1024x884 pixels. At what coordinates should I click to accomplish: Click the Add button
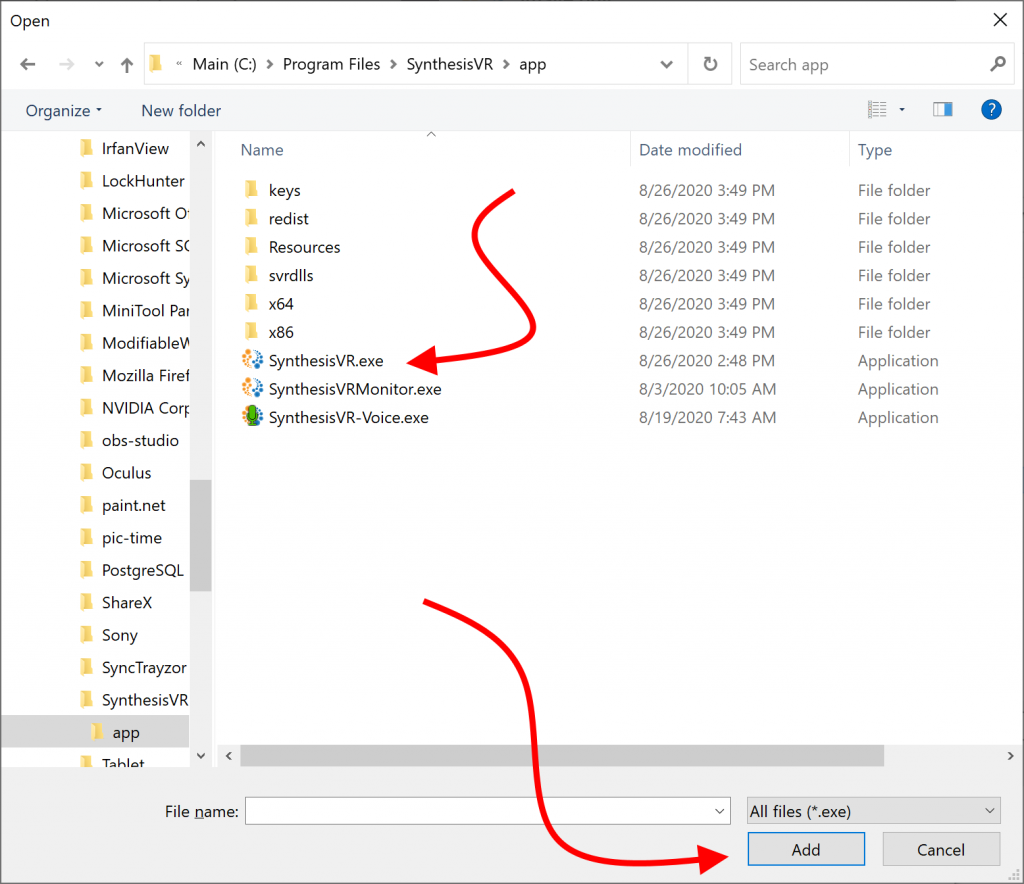point(806,849)
